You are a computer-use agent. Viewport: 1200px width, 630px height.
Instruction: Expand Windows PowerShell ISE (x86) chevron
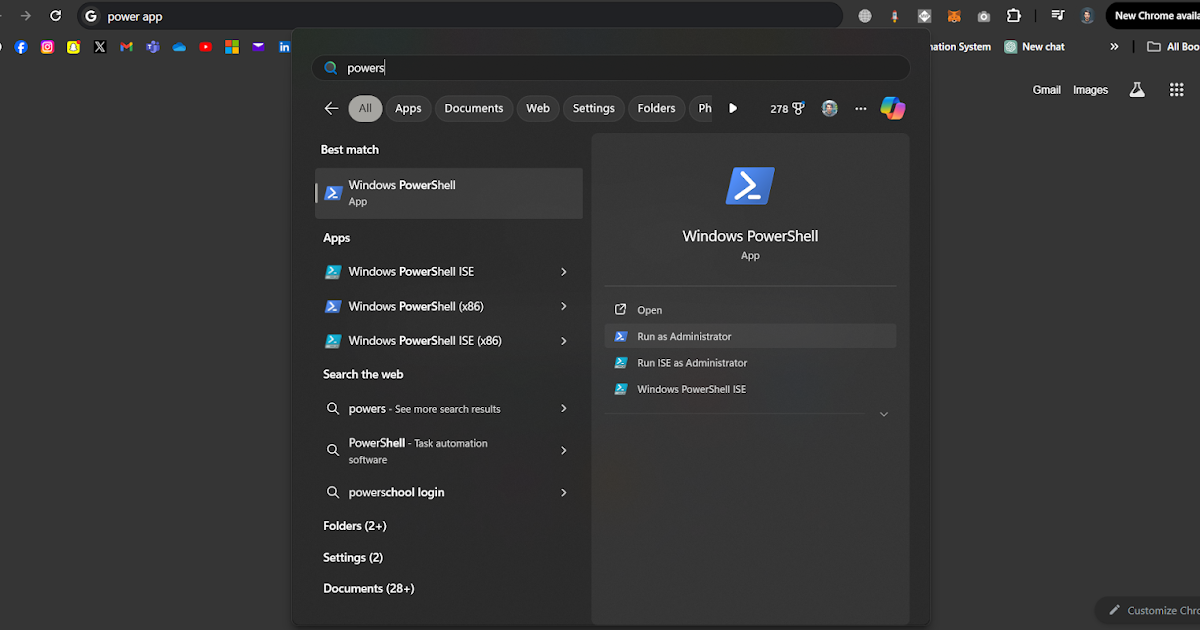(564, 341)
